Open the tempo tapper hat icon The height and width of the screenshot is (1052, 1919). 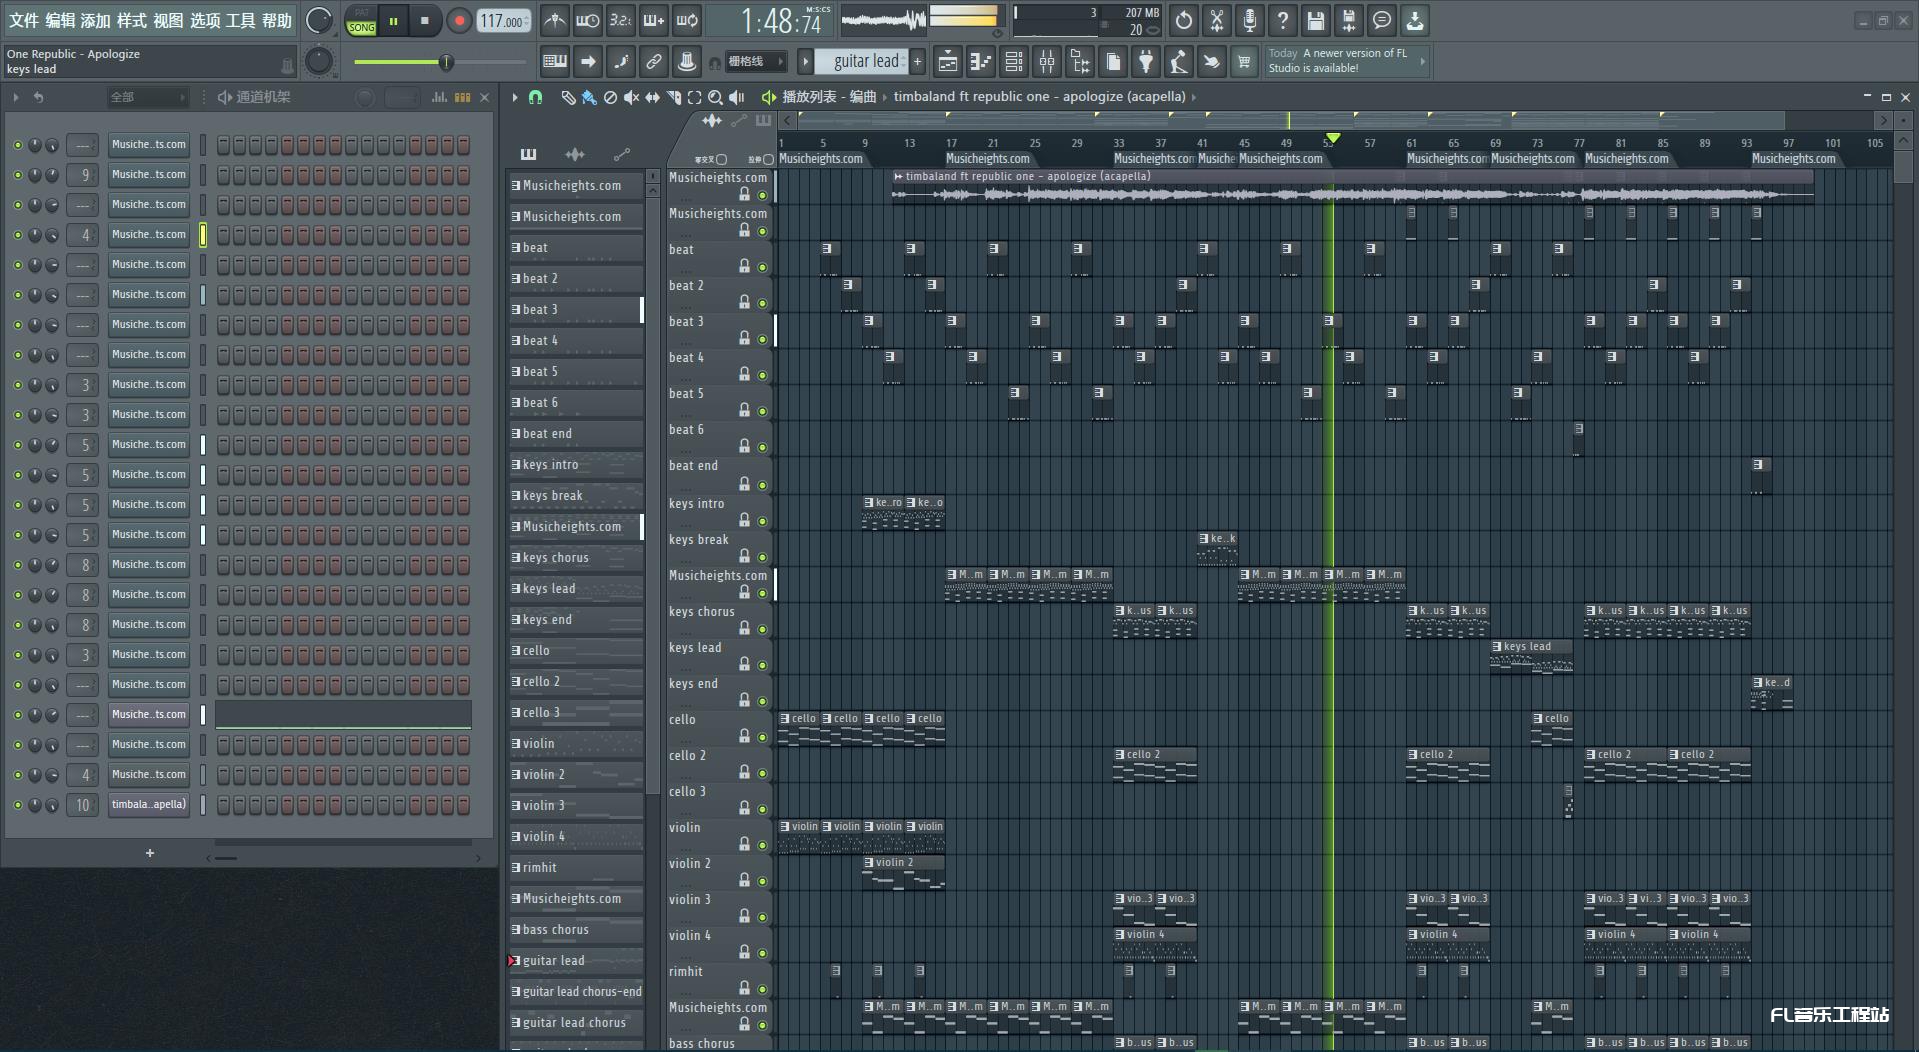click(x=686, y=62)
